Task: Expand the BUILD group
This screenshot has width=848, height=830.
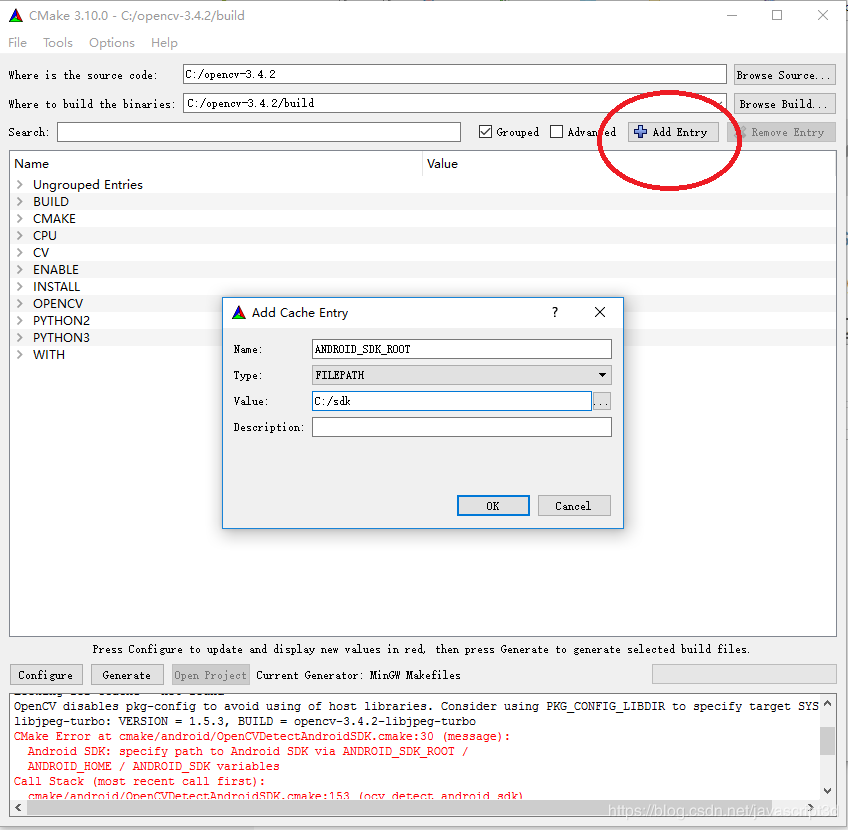Action: coord(19,201)
